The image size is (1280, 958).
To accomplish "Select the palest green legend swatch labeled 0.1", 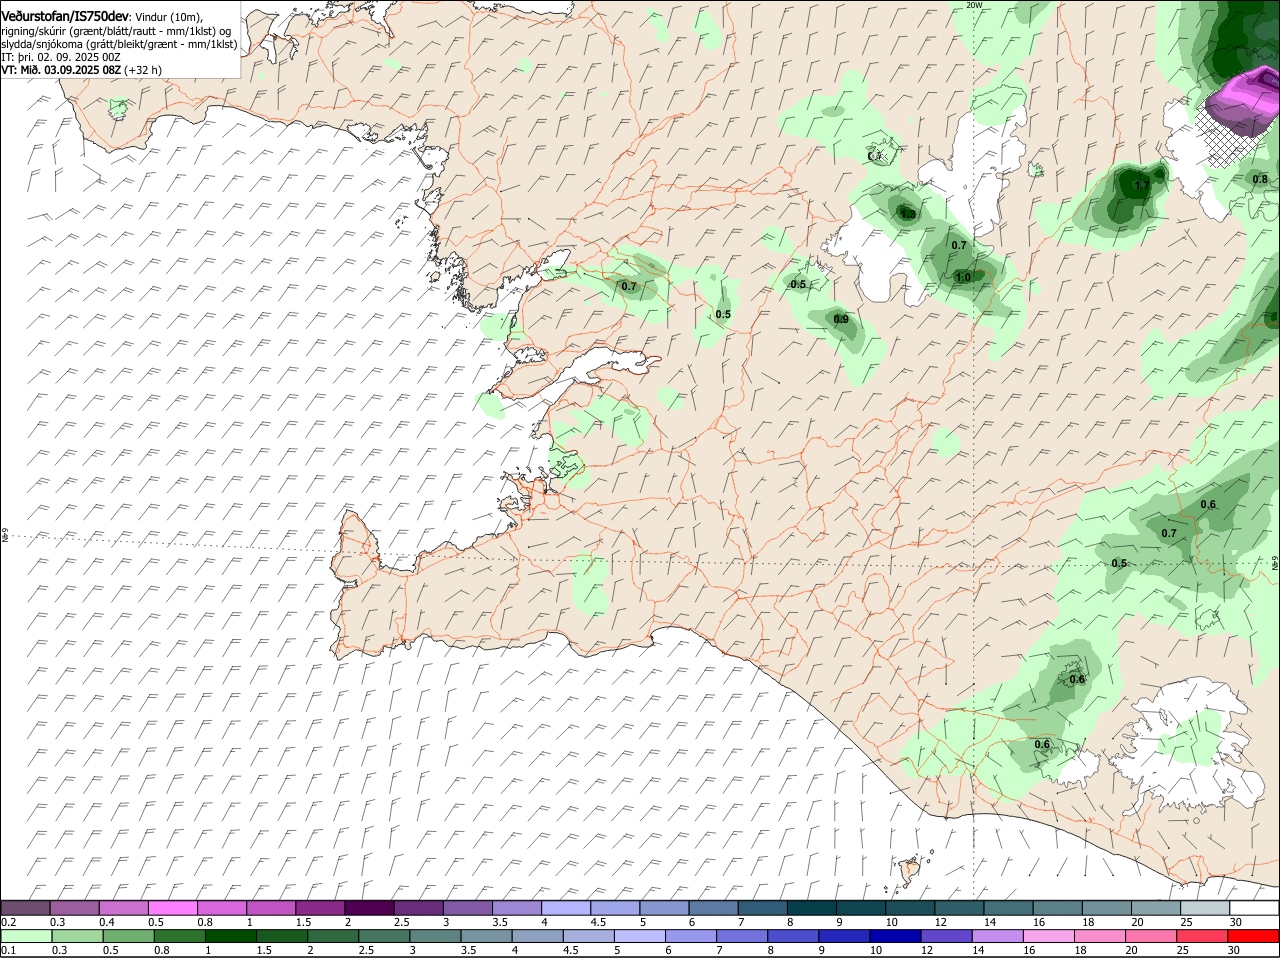I will (26, 936).
